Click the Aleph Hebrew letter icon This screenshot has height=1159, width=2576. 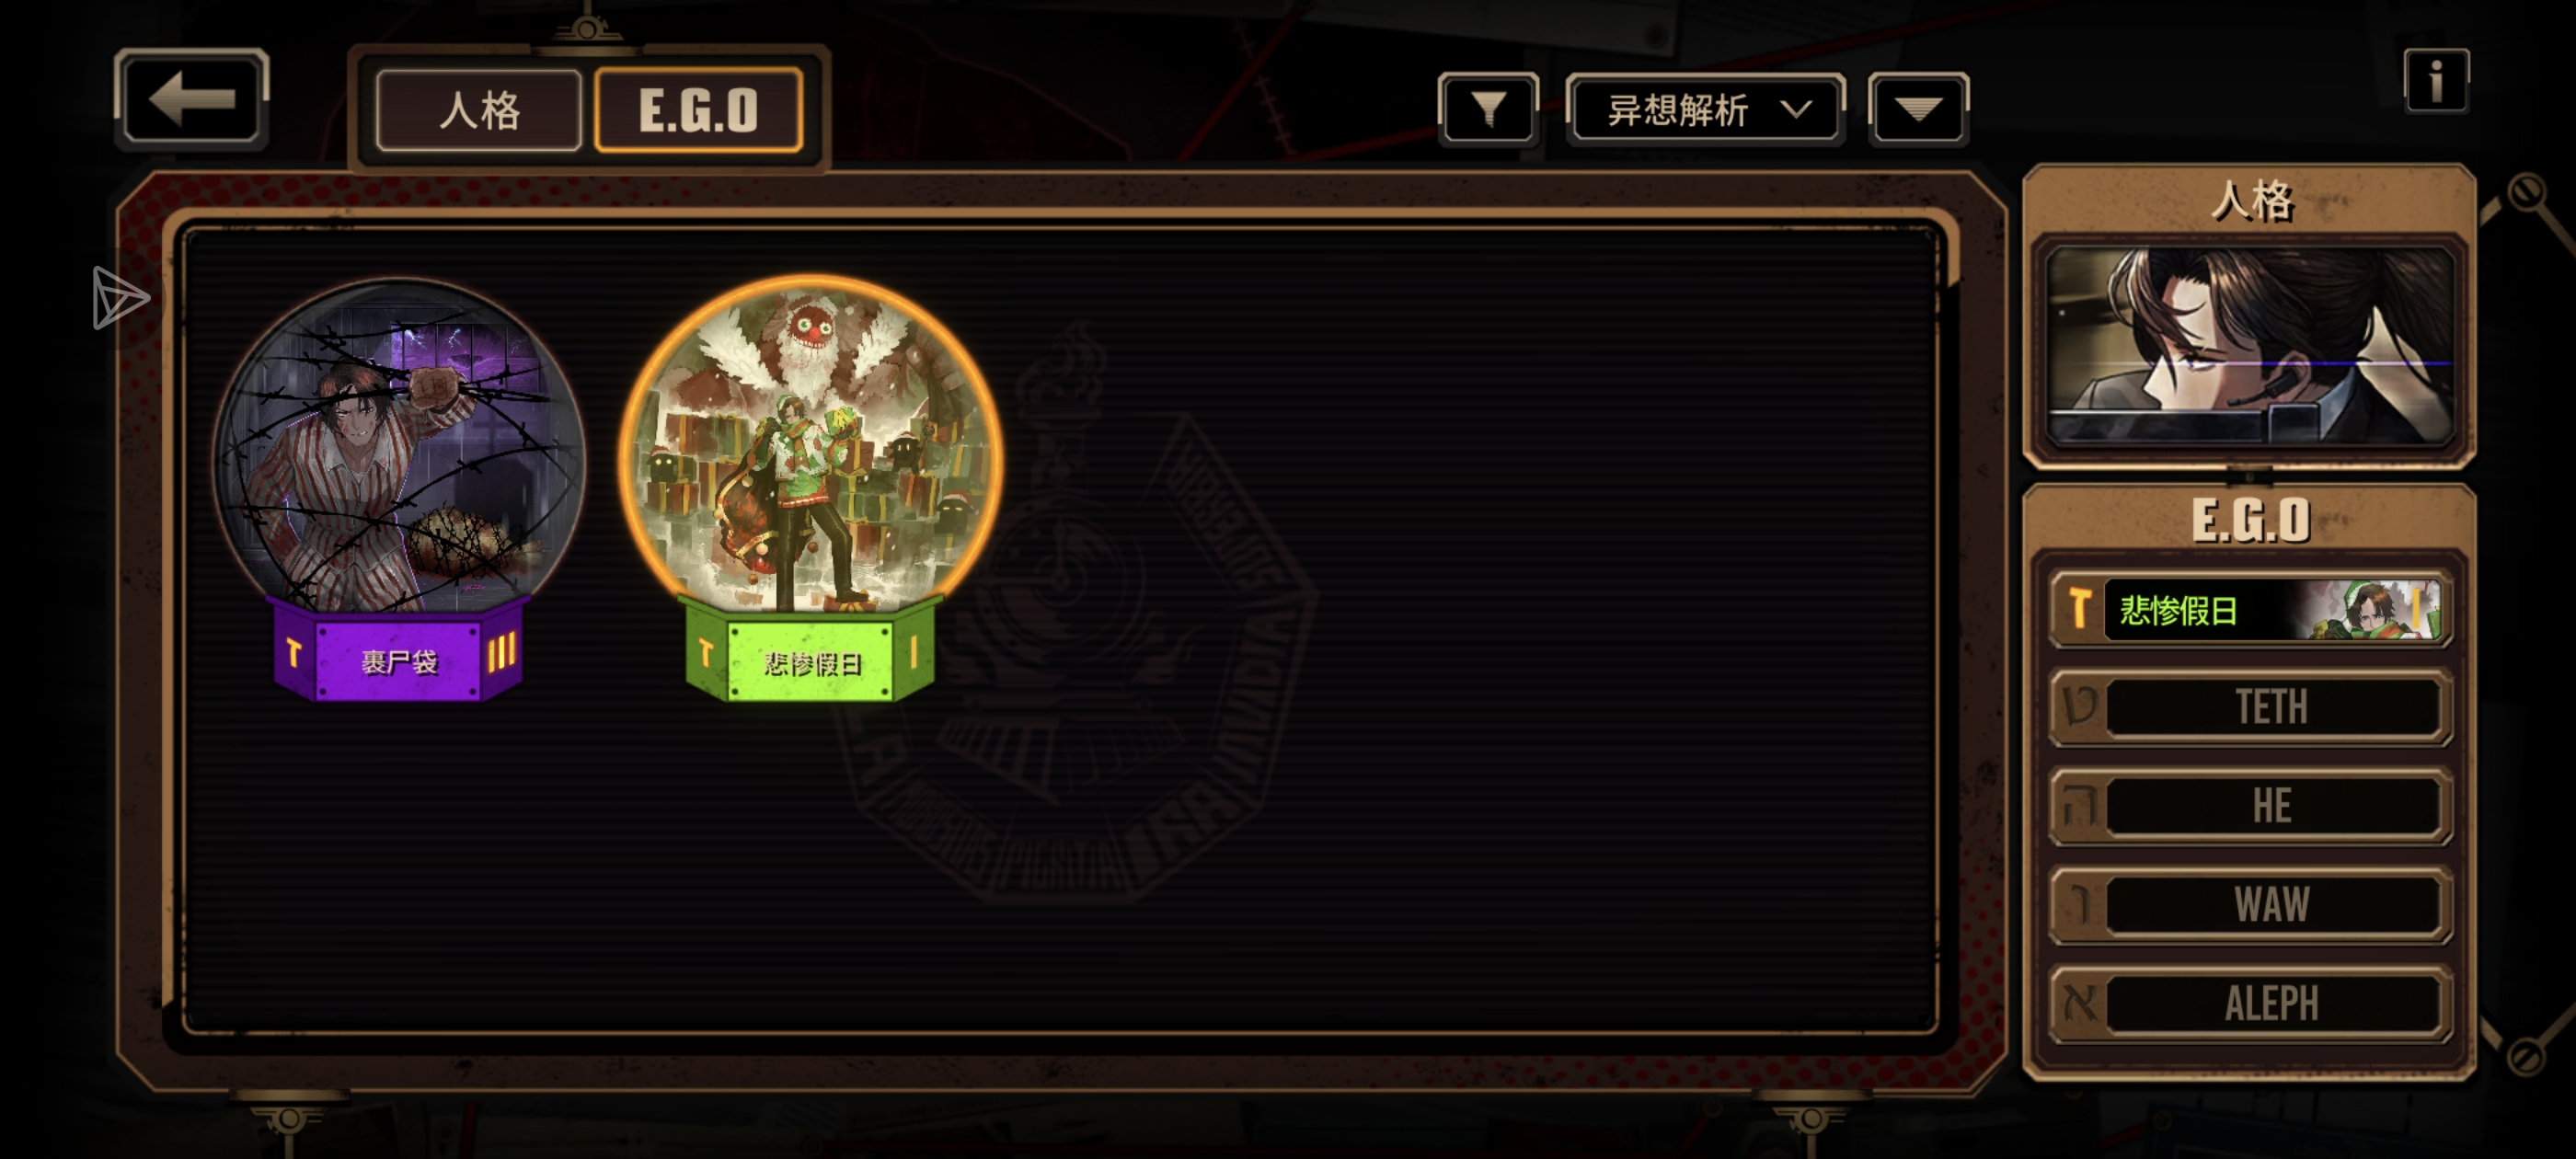(2081, 1003)
